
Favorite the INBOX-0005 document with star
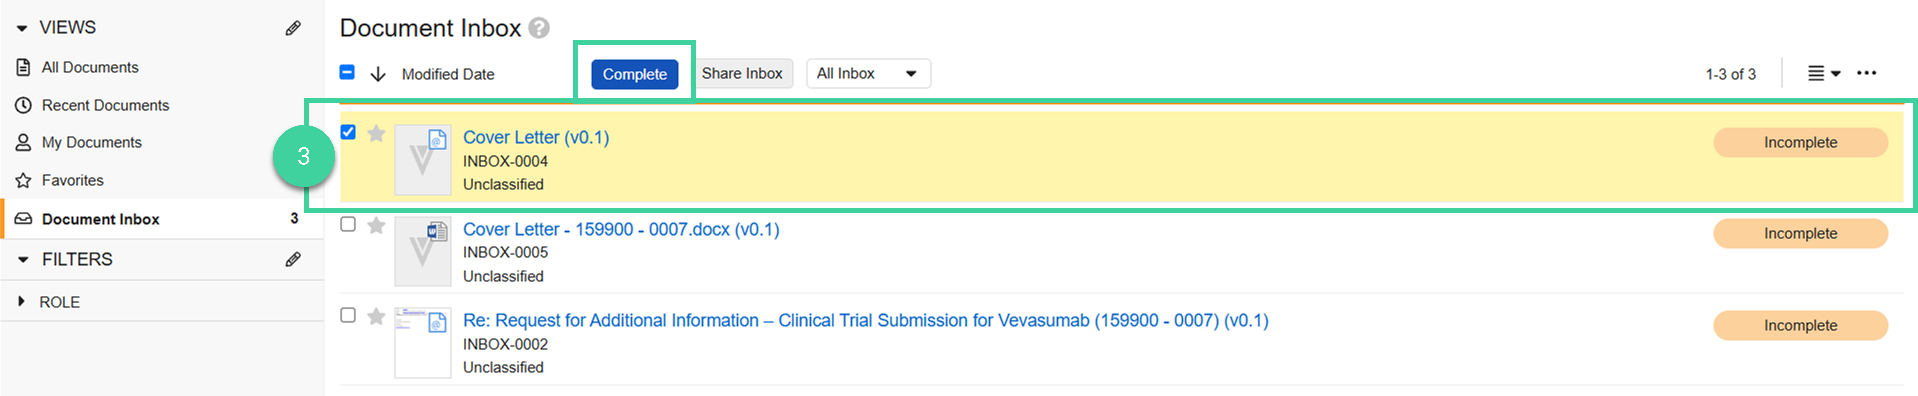[376, 225]
